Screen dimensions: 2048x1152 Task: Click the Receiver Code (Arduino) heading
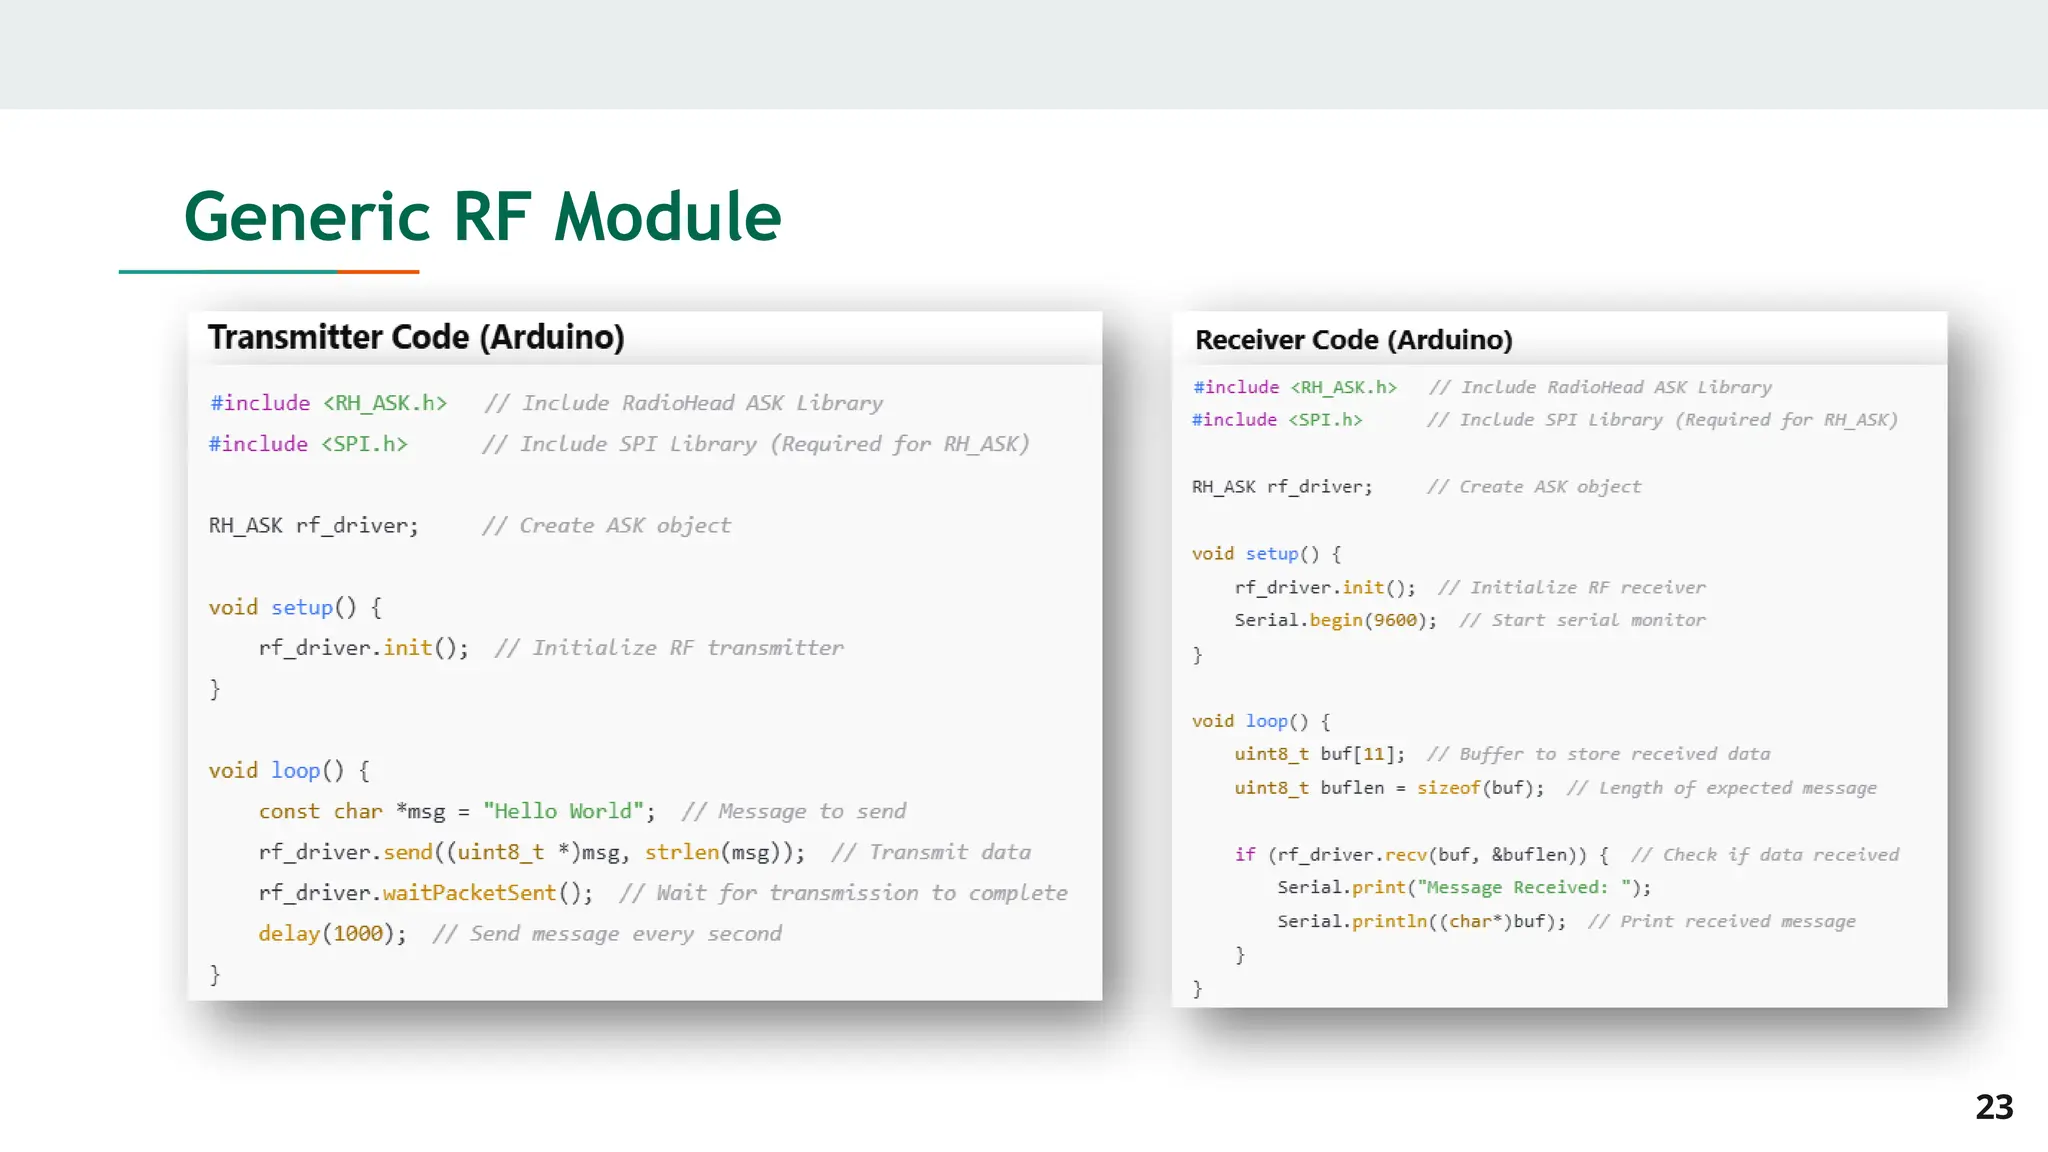[1353, 340]
